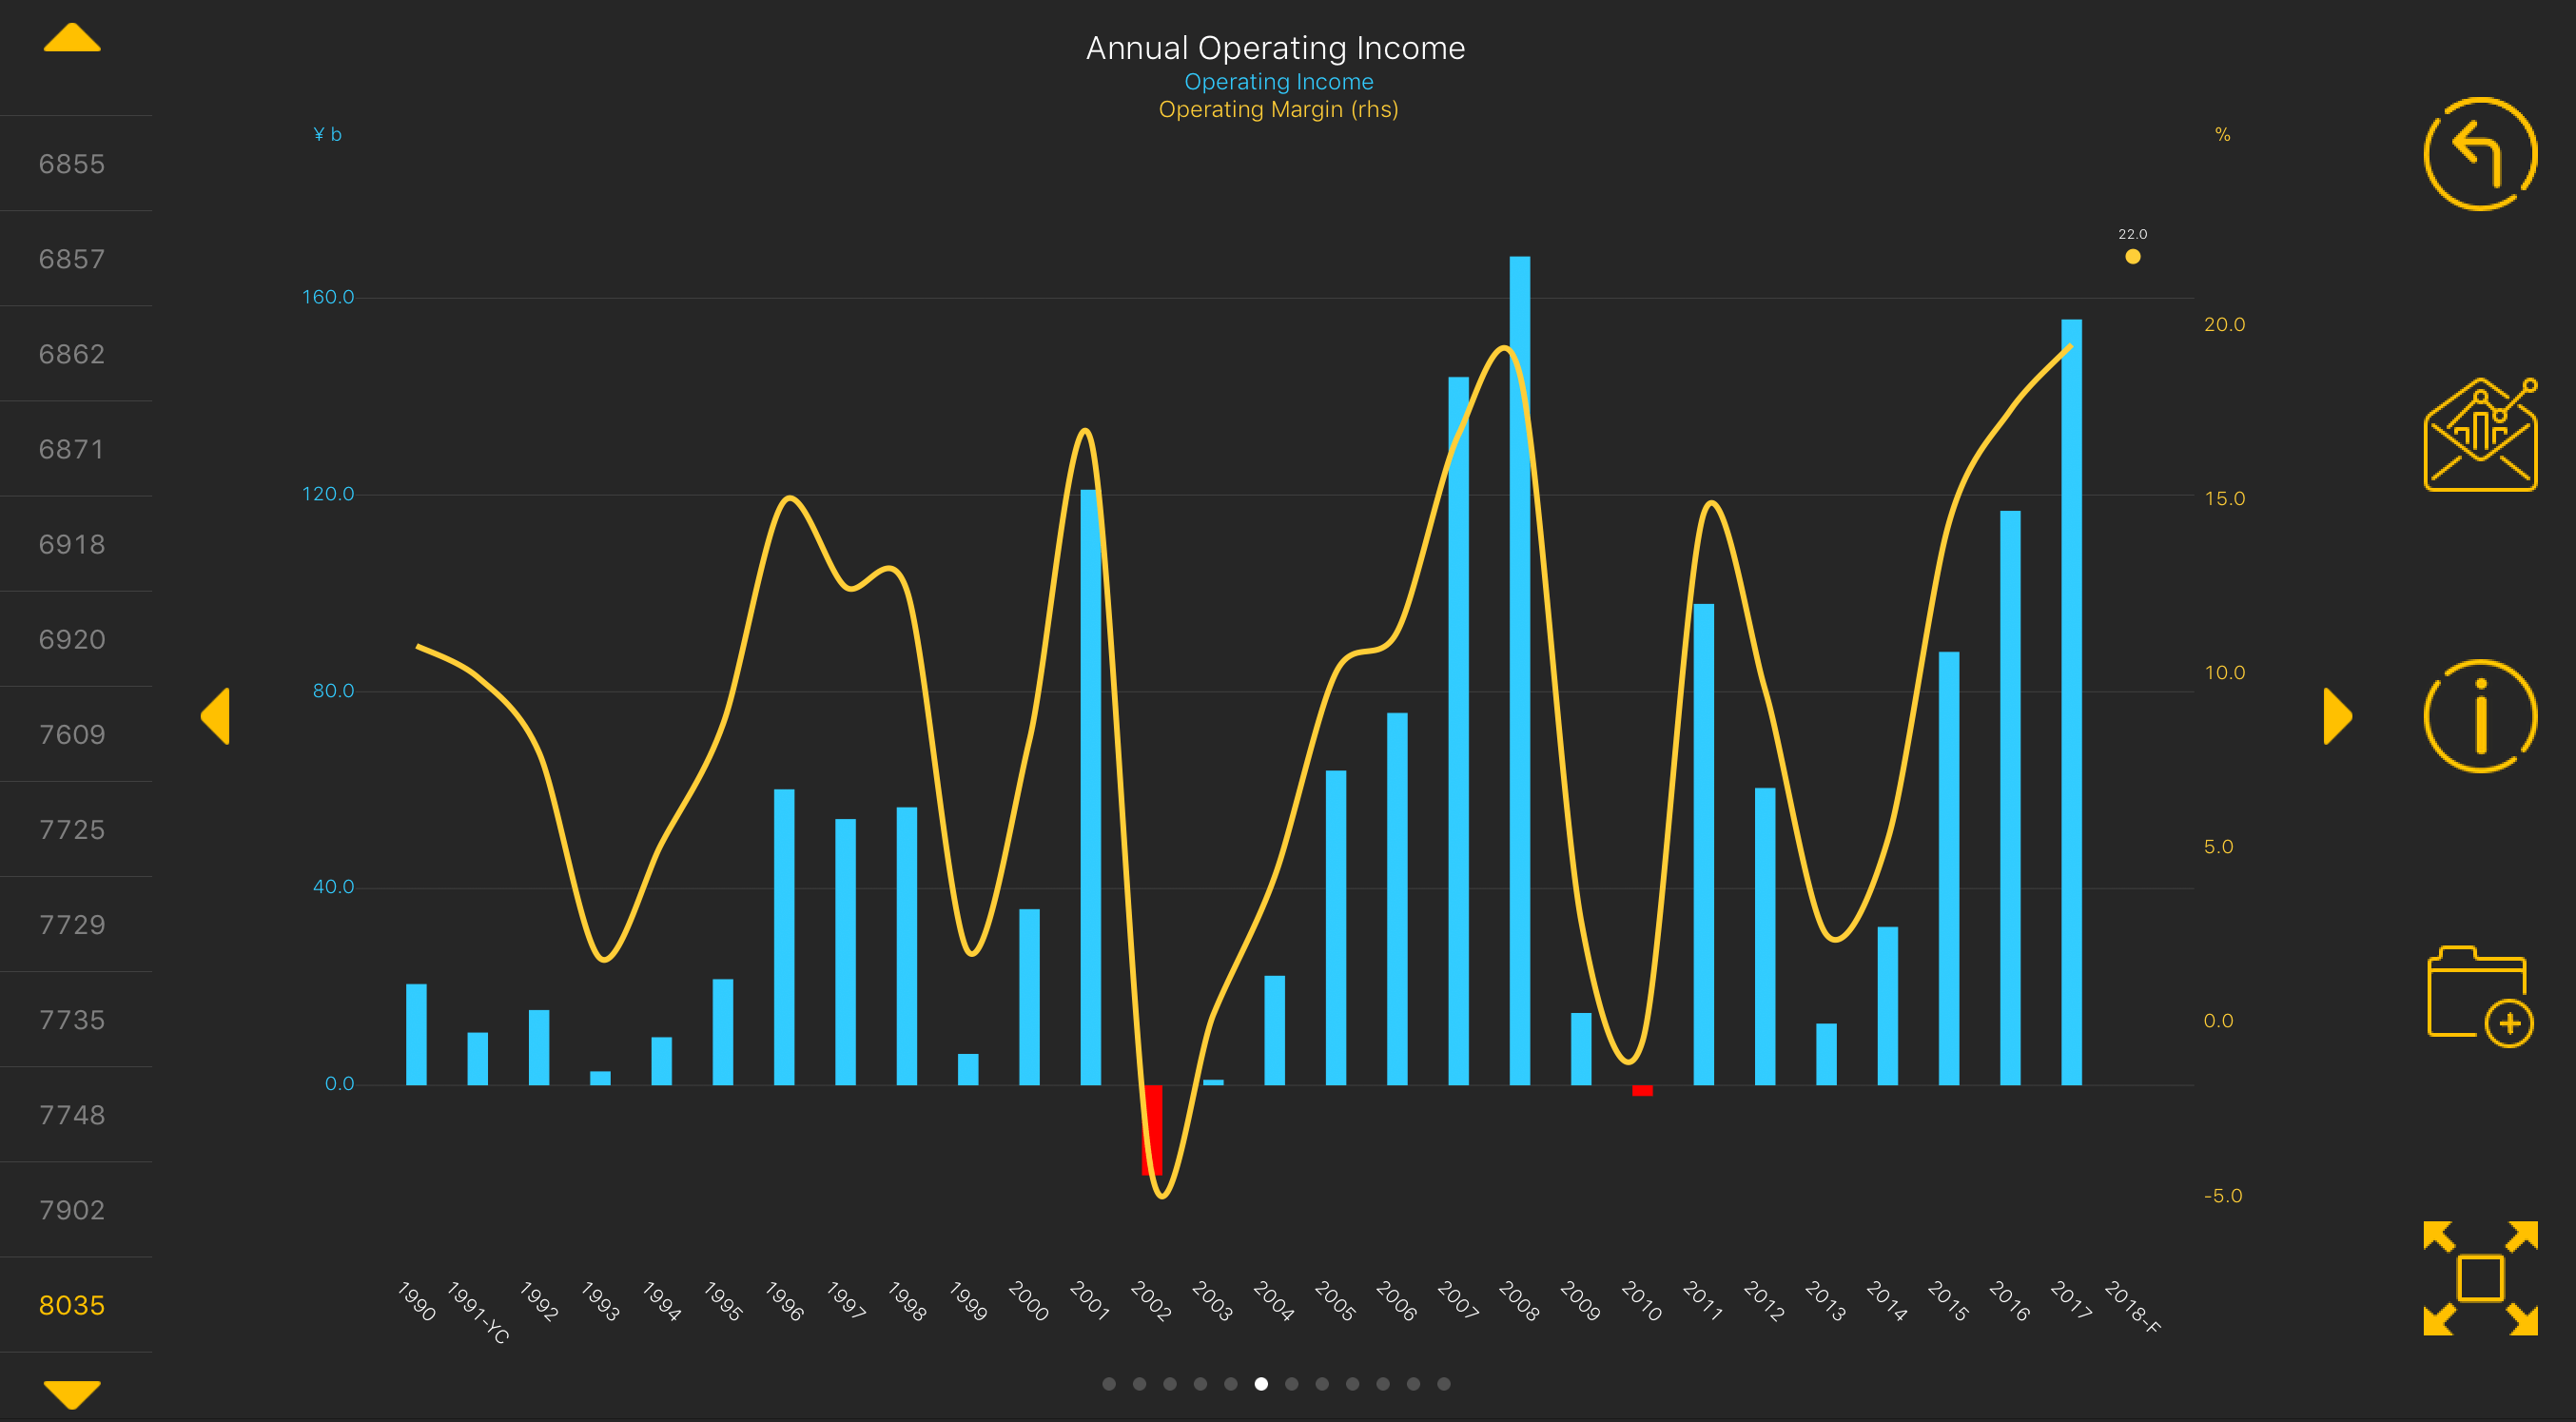
Task: Select ticker 6920 from sidebar list
Action: coord(72,640)
